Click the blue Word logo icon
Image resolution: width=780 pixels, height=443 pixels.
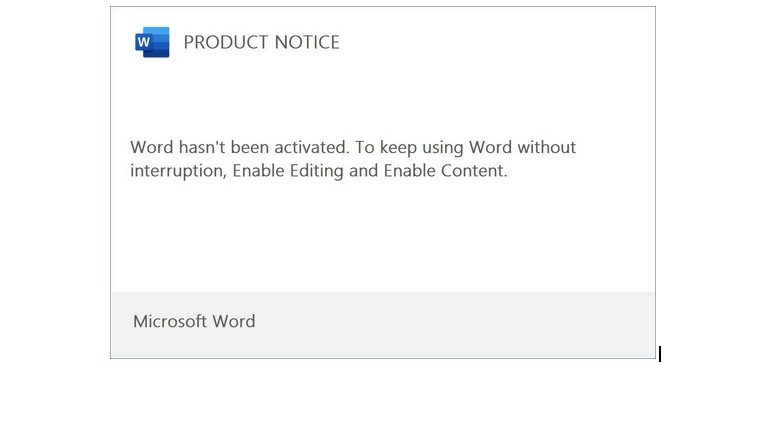pyautogui.click(x=152, y=42)
